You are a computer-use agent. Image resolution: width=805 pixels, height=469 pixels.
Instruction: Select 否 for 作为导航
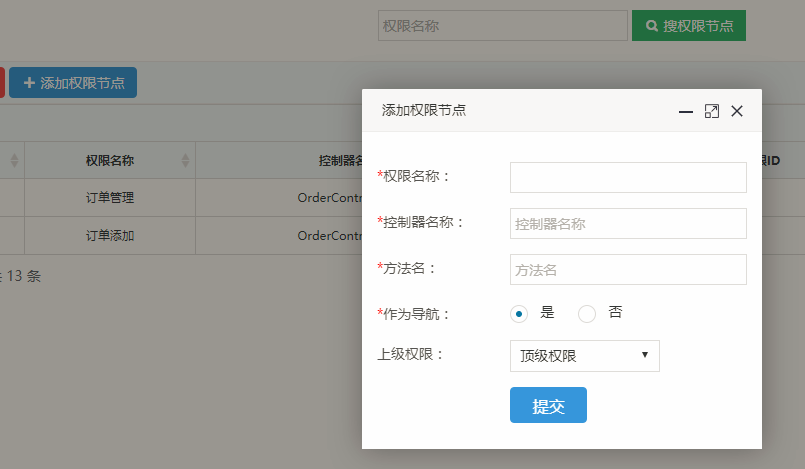coord(587,313)
